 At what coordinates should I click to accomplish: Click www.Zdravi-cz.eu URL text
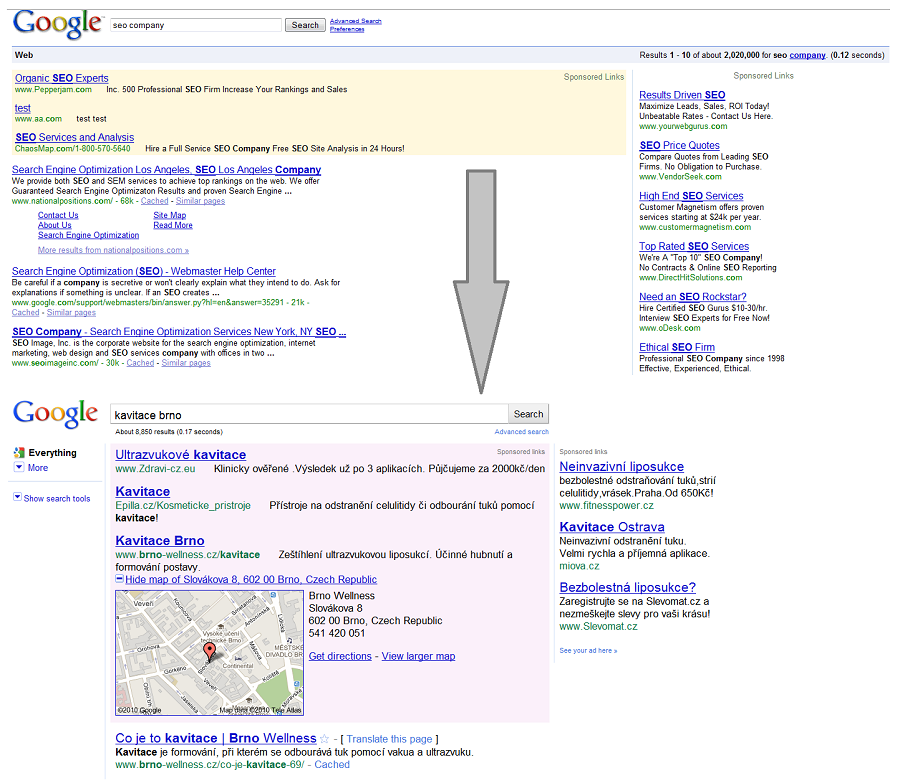pos(155,469)
